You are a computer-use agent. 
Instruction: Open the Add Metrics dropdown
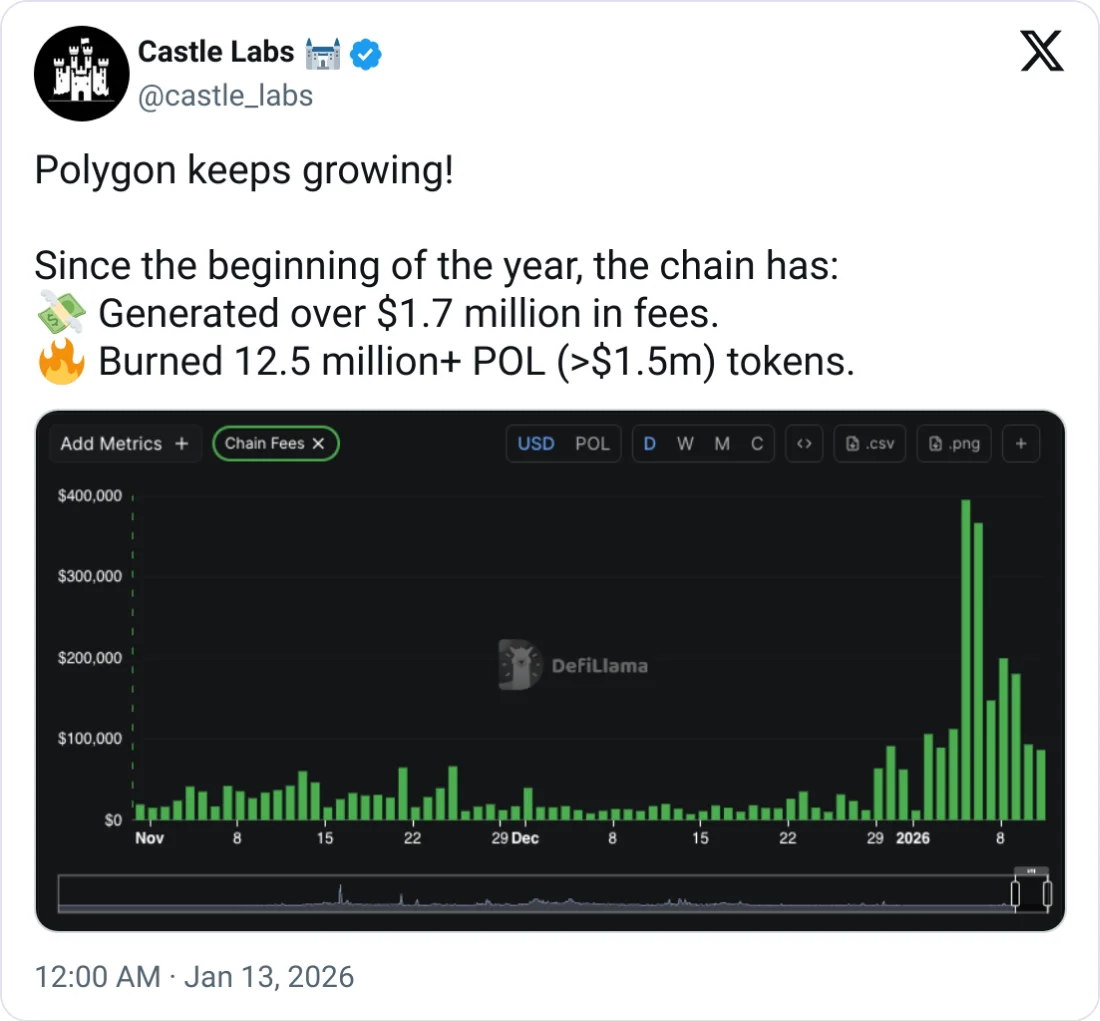pyautogui.click(x=124, y=444)
